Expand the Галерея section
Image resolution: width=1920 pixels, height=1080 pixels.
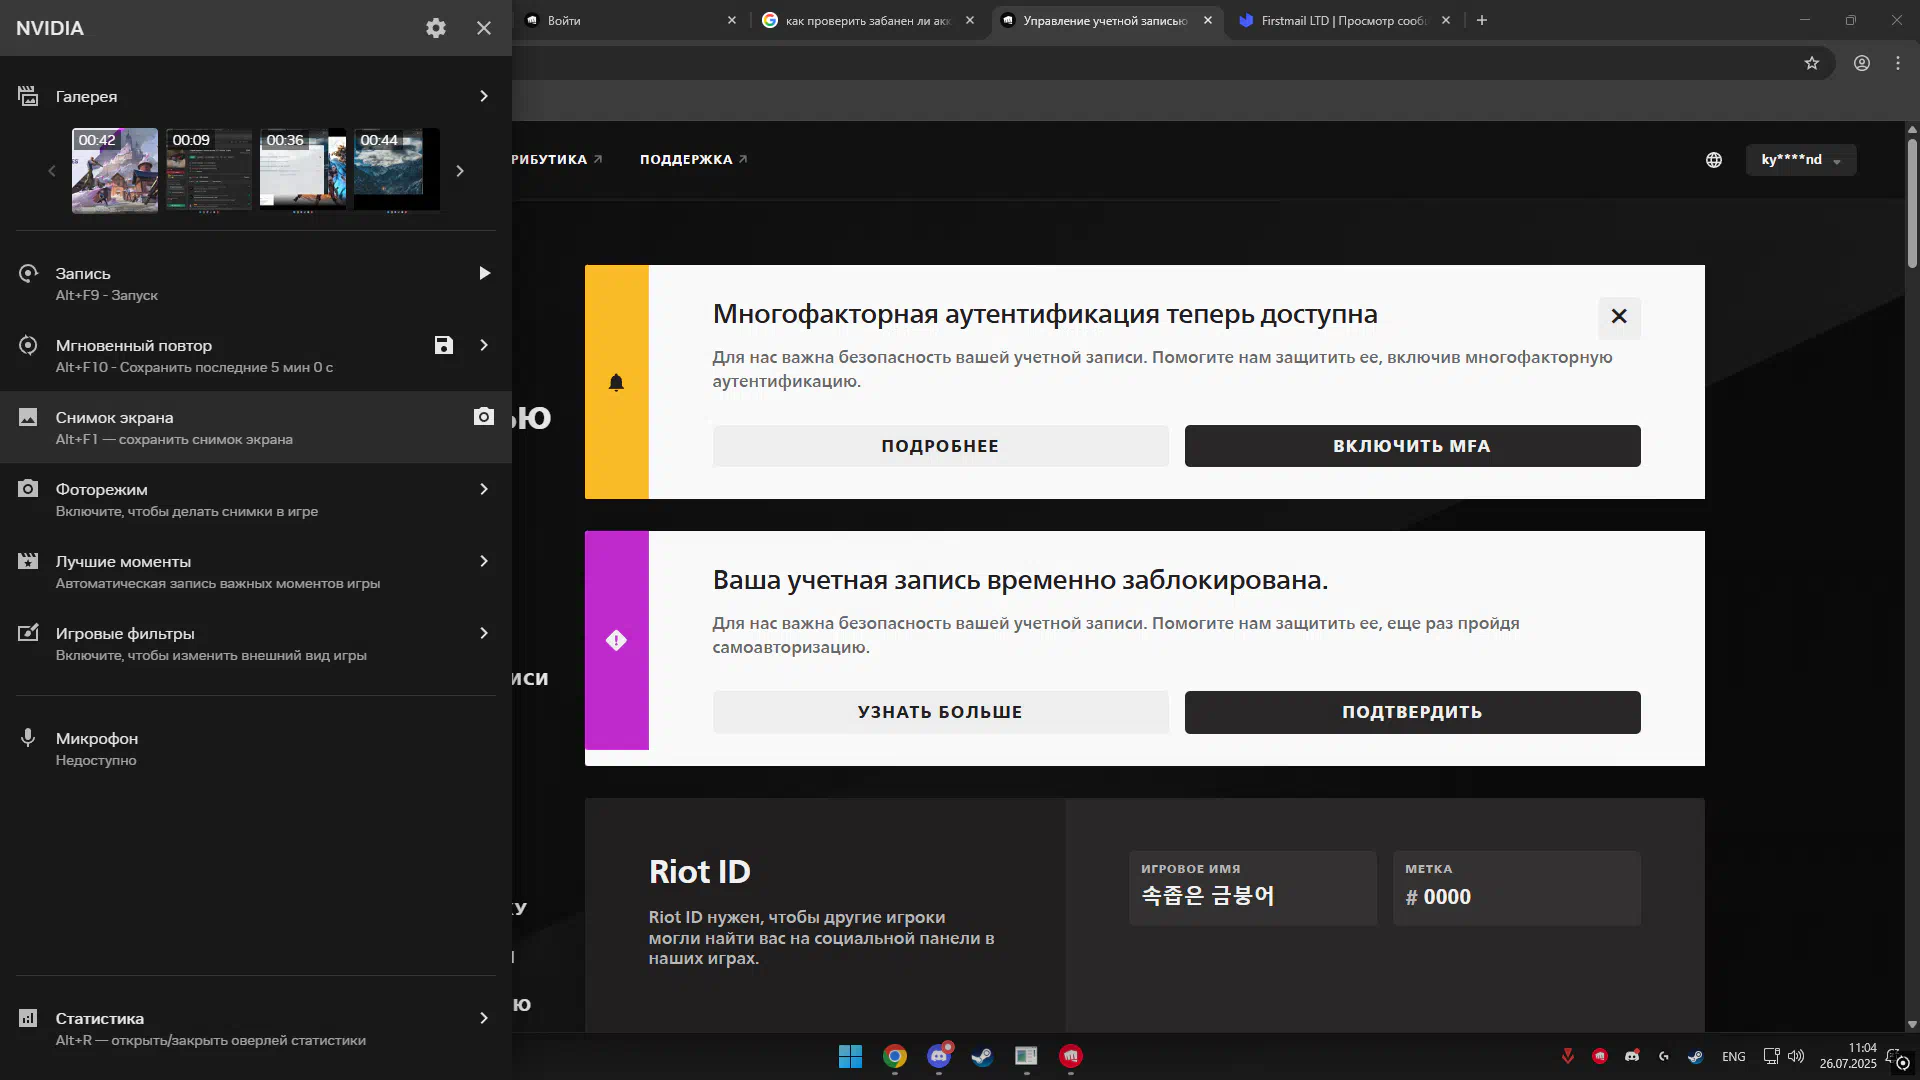point(484,96)
